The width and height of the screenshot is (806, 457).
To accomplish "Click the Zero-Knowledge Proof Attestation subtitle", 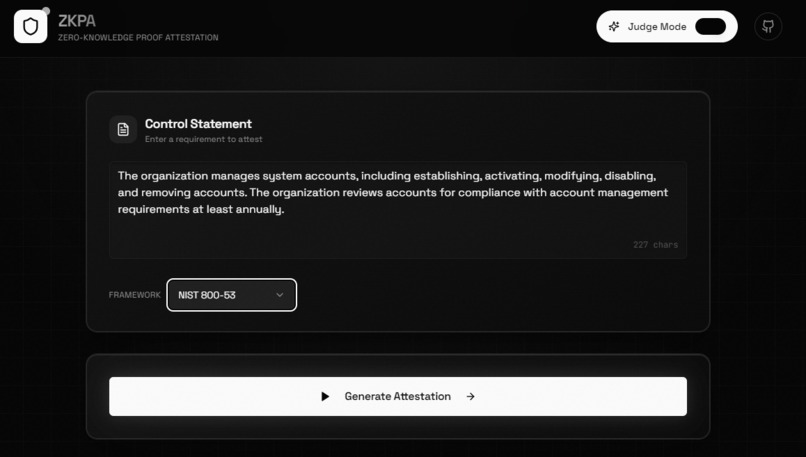I will 138,38.
